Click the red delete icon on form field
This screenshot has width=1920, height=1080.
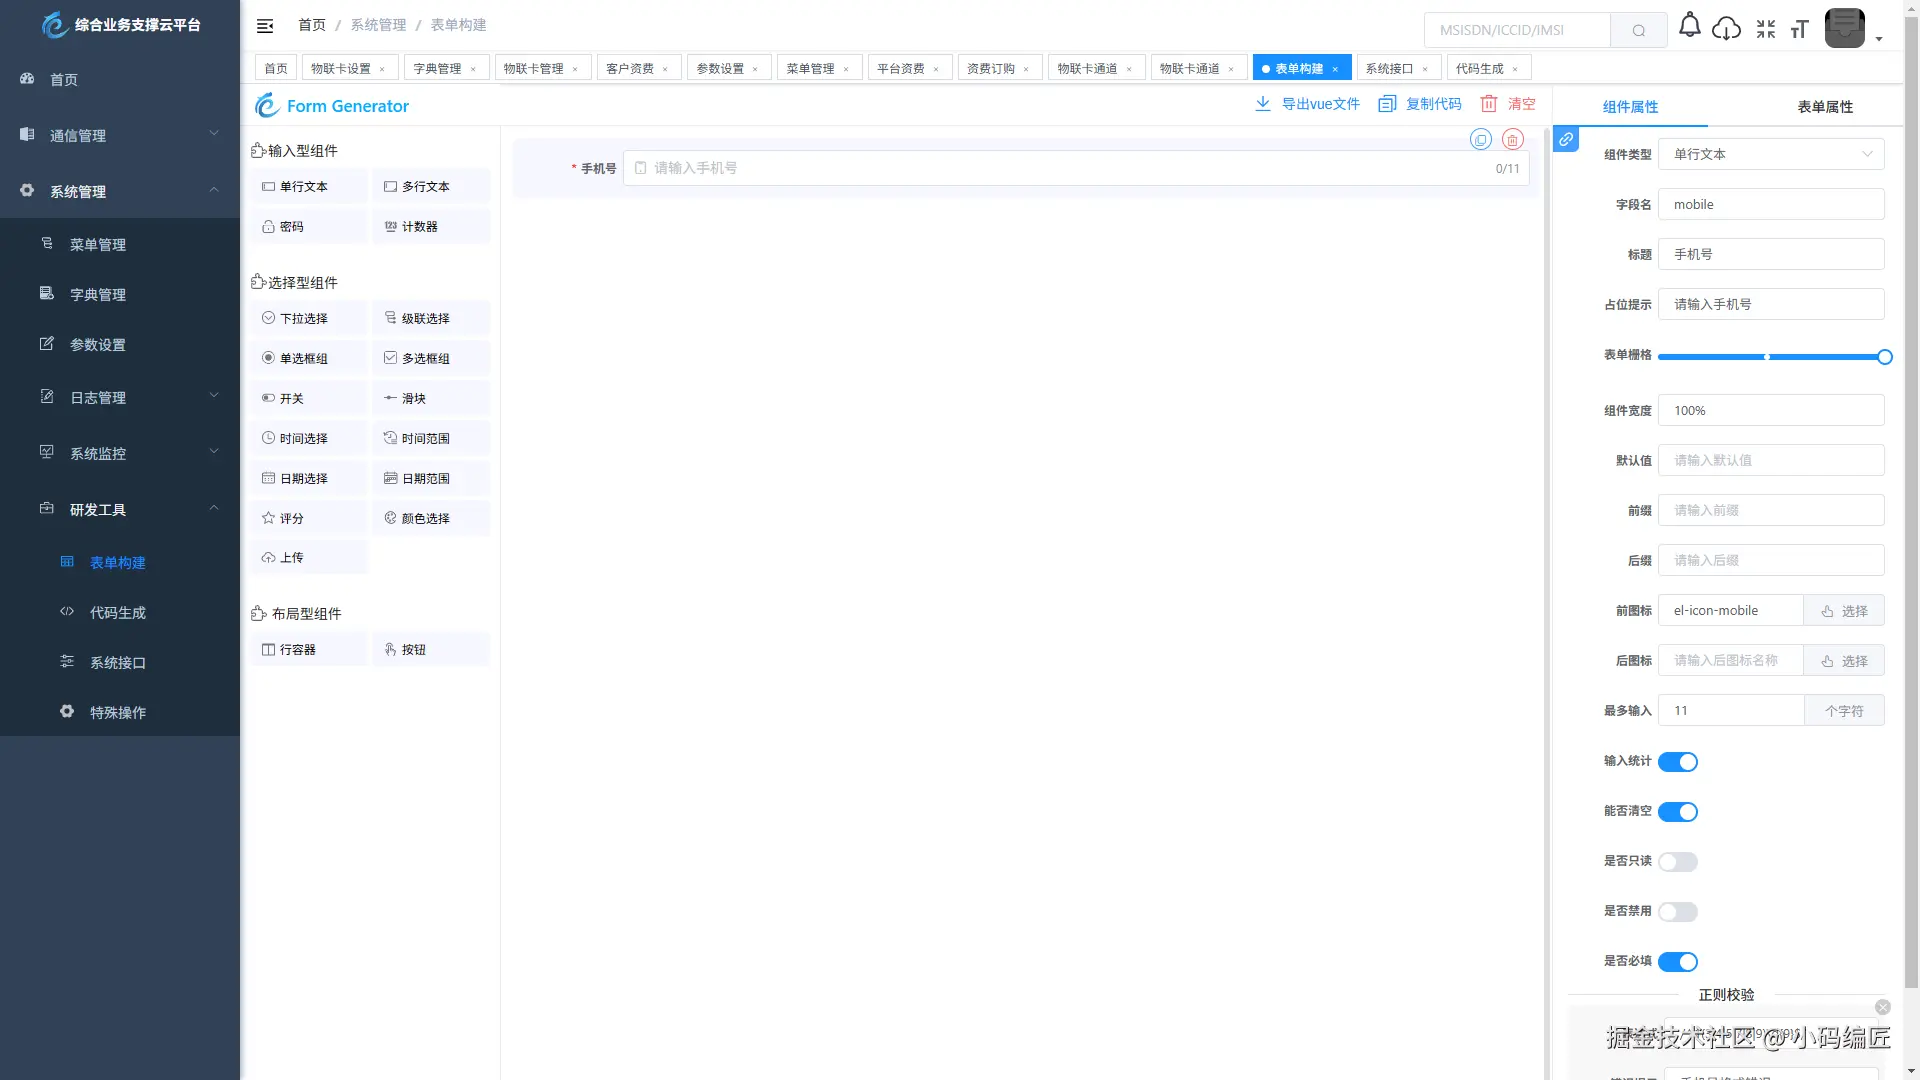pos(1513,140)
